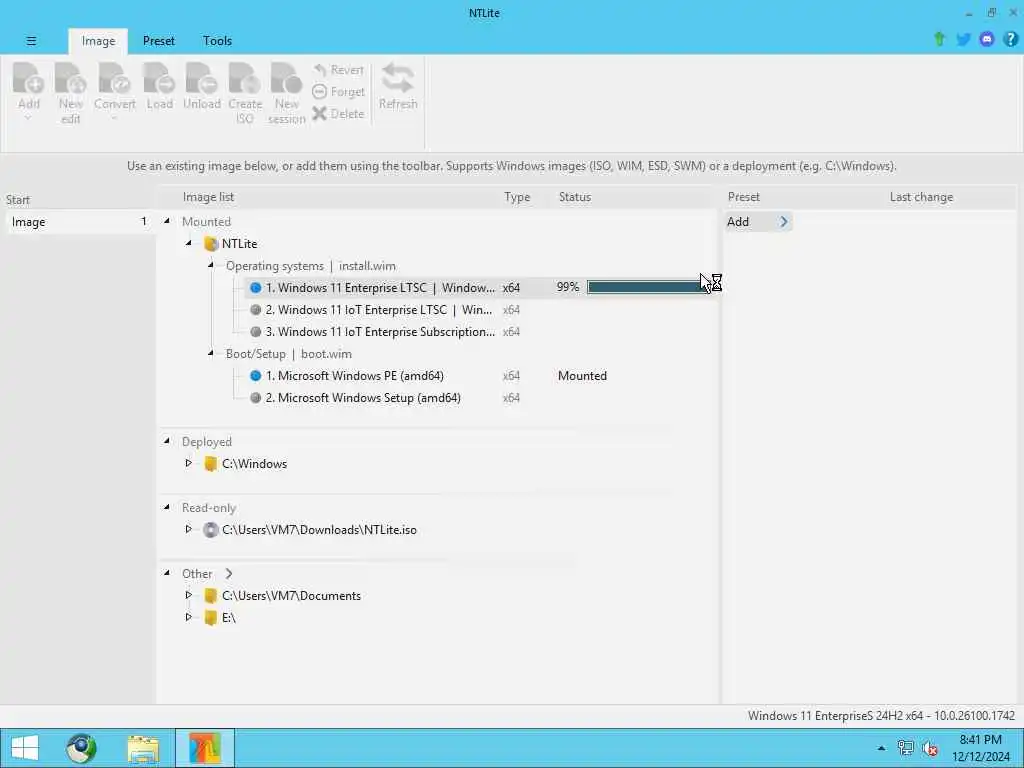This screenshot has width=1024, height=768.
Task: Click the Documents folder icon in Other
Action: (210, 596)
